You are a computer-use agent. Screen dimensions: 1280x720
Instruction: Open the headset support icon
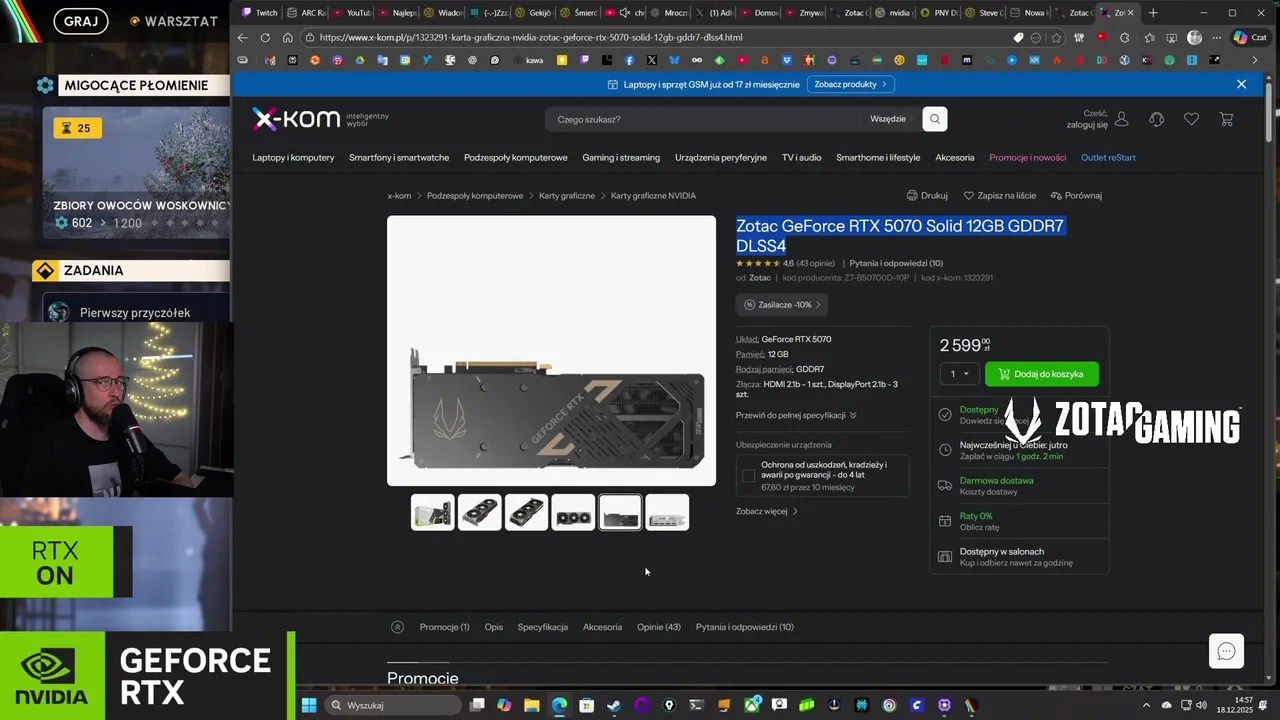point(1157,119)
